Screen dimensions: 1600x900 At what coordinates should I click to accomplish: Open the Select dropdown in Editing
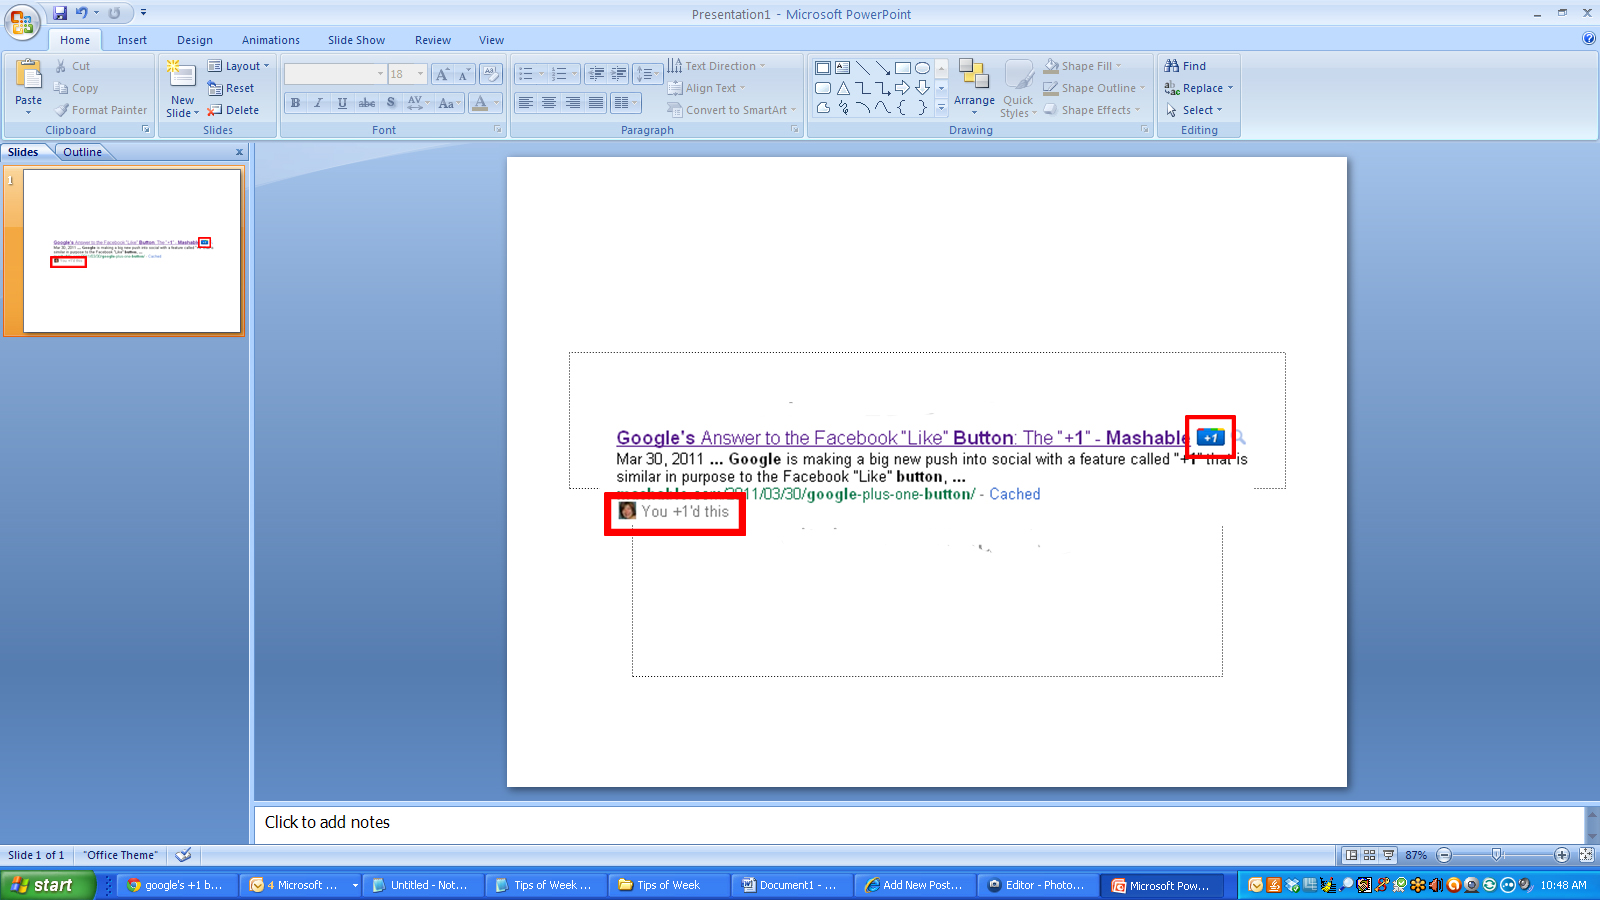[1196, 110]
